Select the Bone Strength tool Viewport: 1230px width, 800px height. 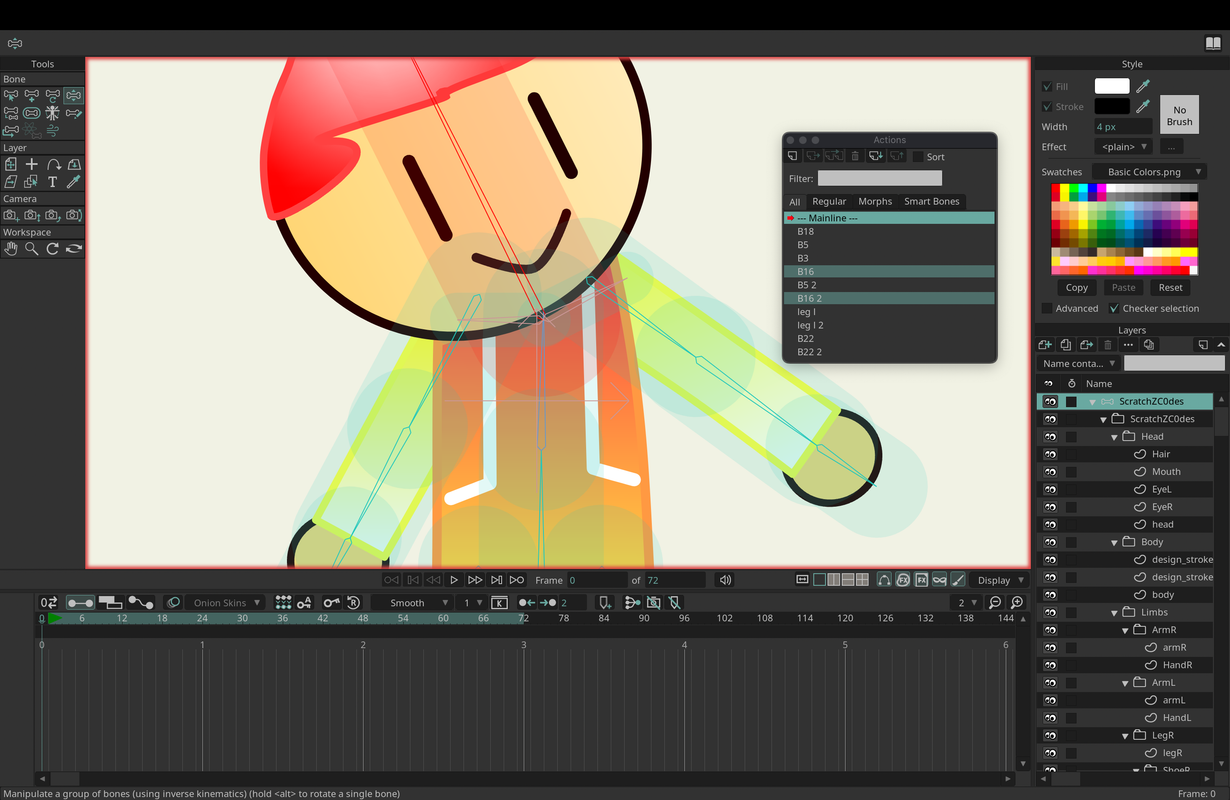click(32, 113)
